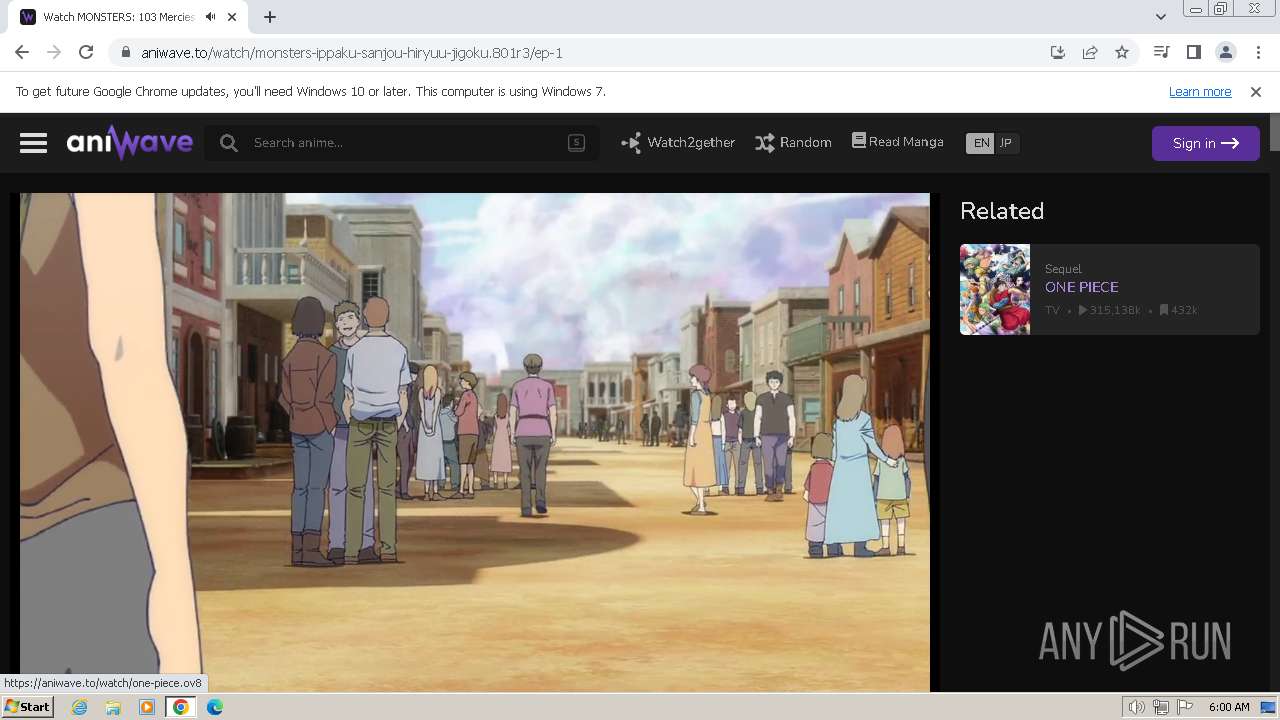Click the search filter icon in search box

(x=576, y=142)
